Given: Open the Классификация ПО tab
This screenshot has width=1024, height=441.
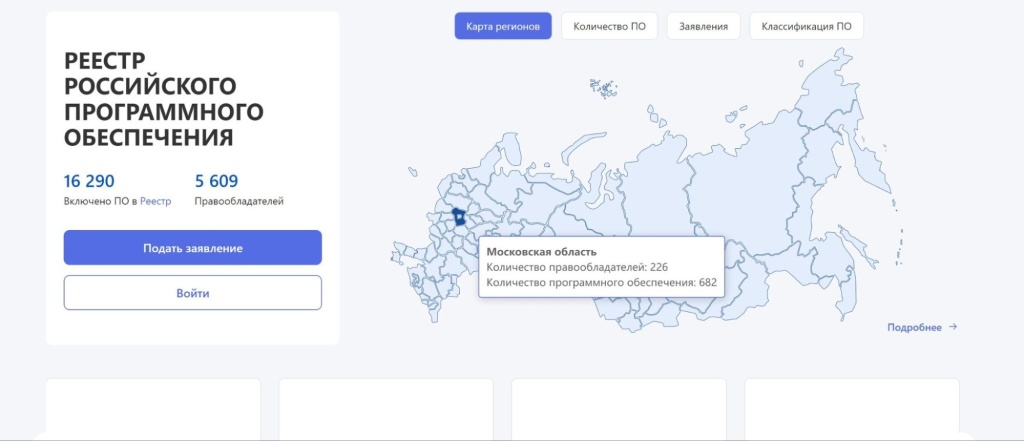Looking at the screenshot, I should (x=807, y=26).
